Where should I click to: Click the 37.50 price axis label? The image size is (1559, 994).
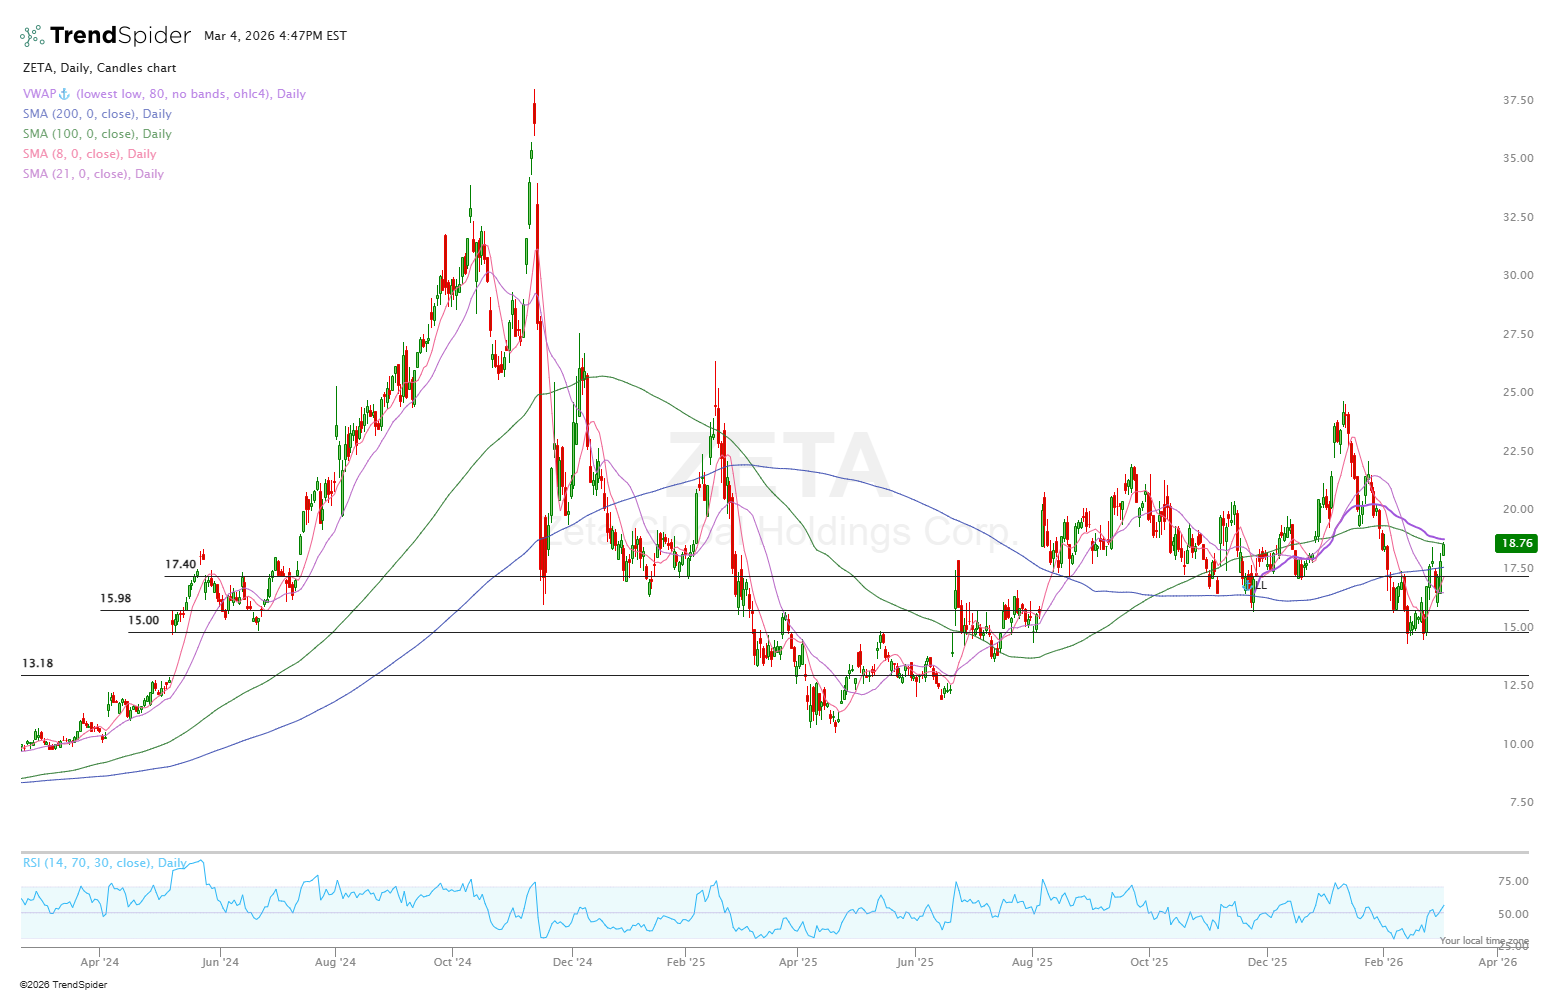1518,101
